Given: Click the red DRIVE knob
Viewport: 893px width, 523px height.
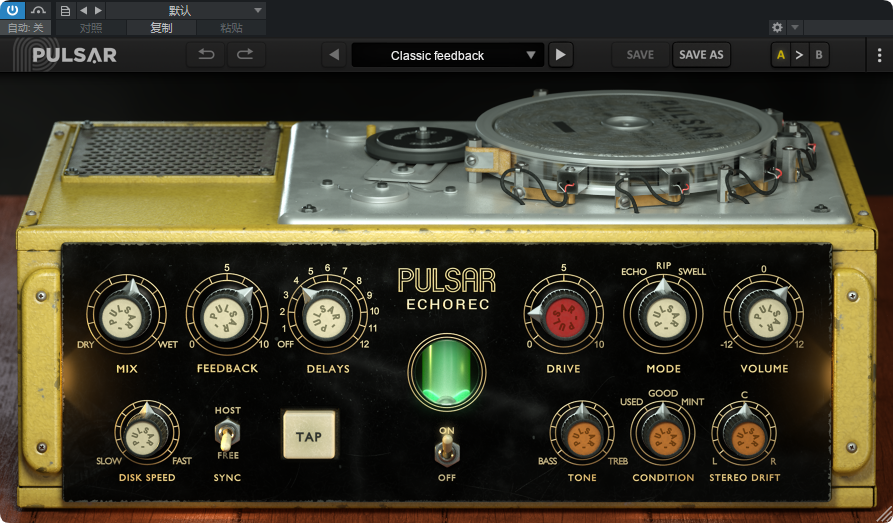Looking at the screenshot, I should pos(563,315).
